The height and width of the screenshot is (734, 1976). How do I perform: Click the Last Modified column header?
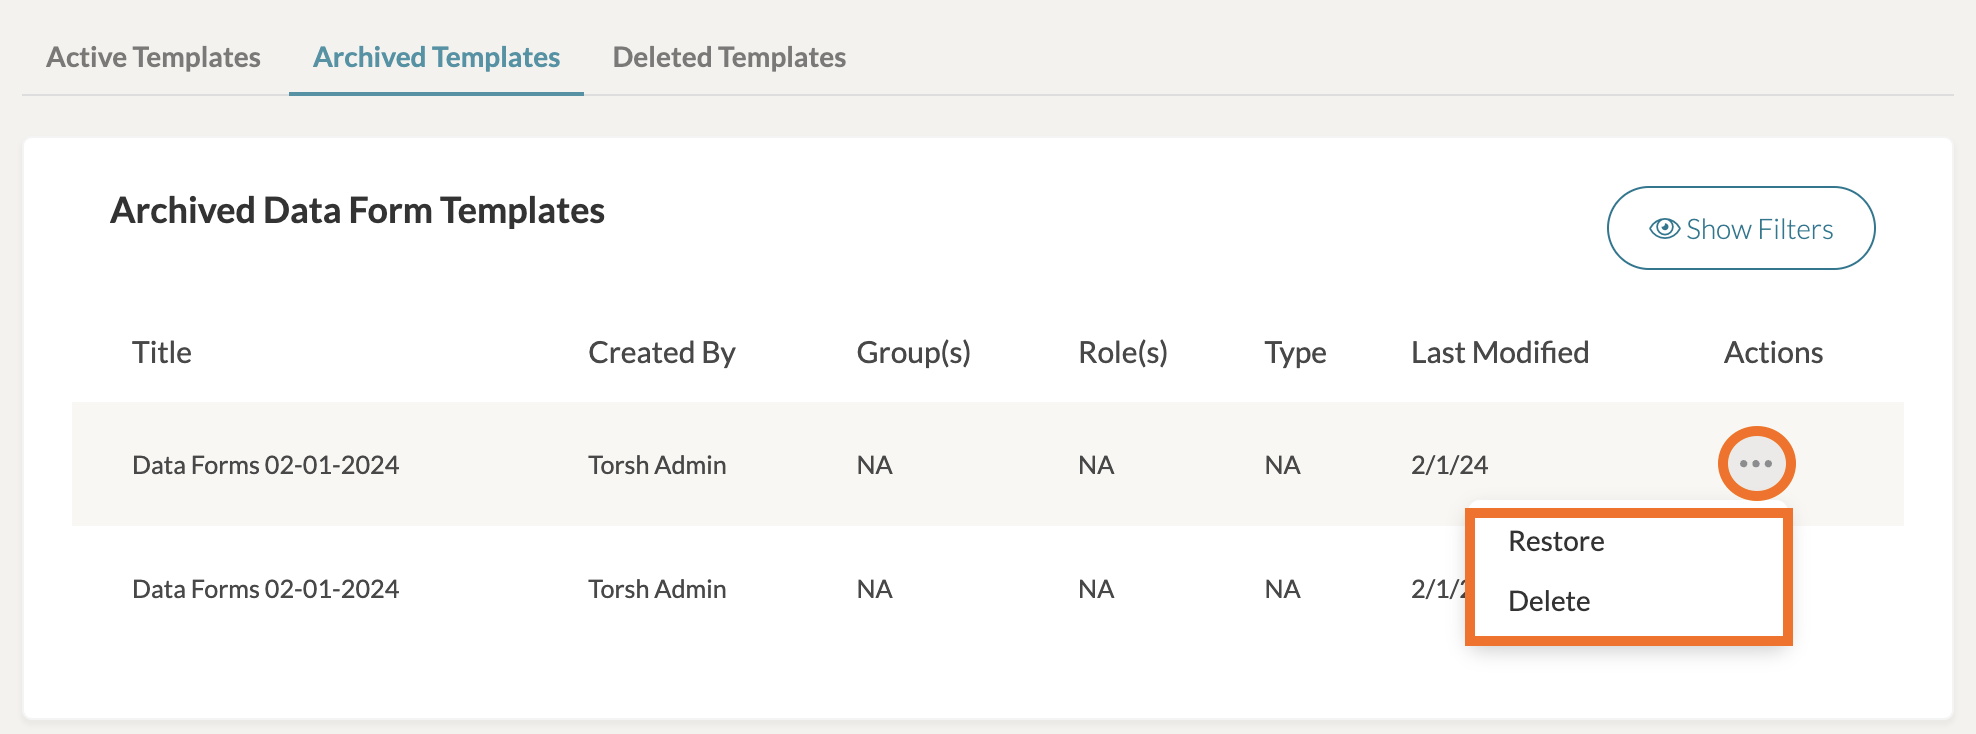click(x=1499, y=353)
